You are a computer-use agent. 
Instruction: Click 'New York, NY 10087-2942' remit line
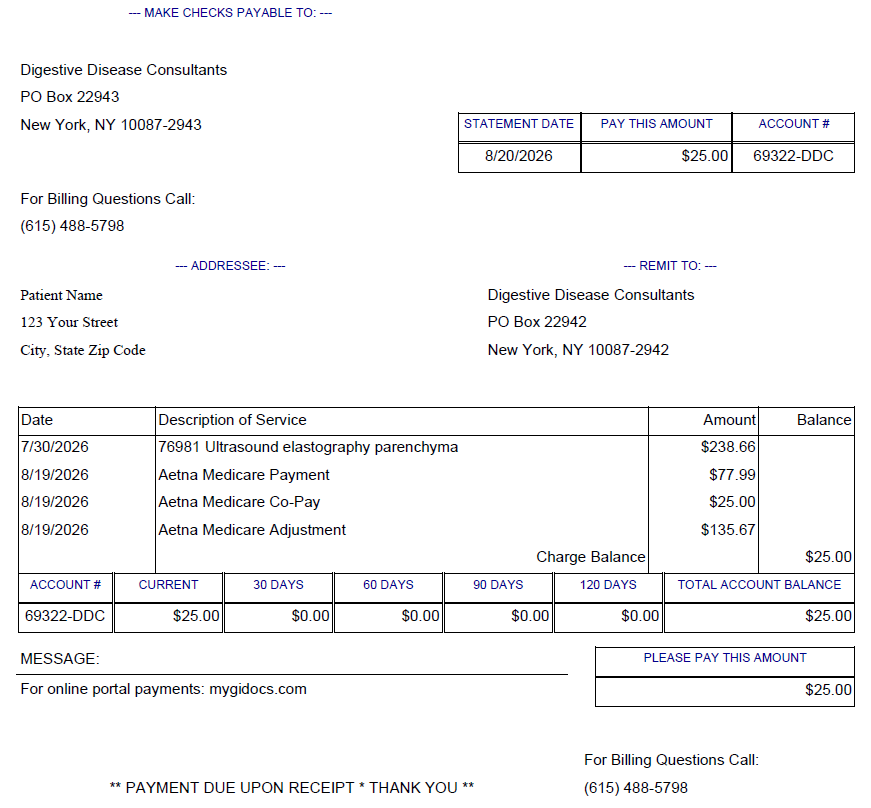point(578,350)
